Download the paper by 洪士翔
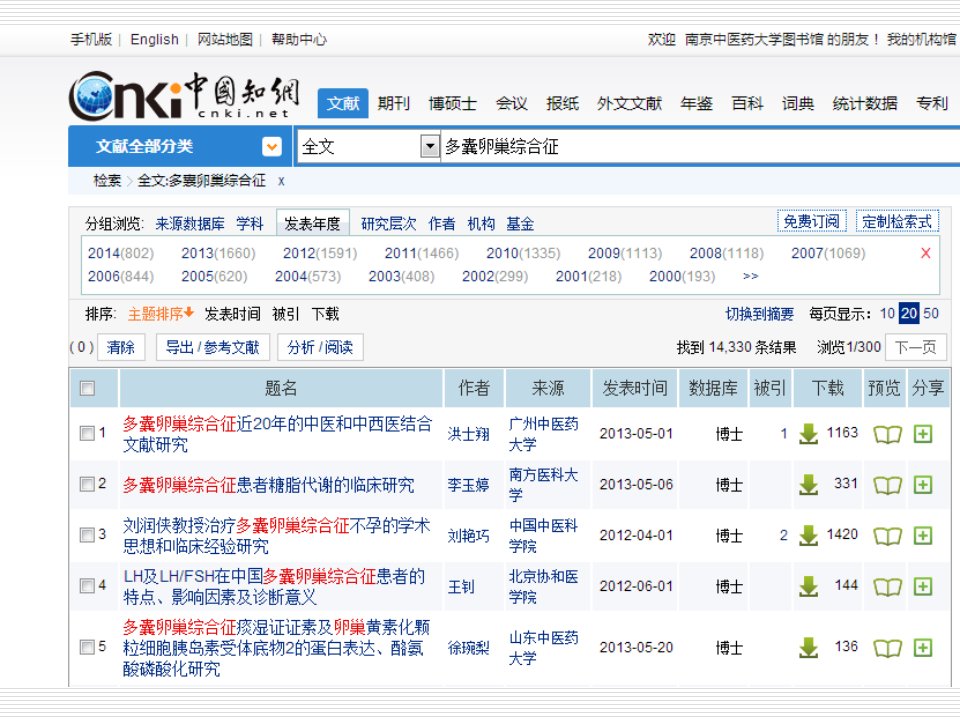The image size is (960, 720). click(808, 434)
